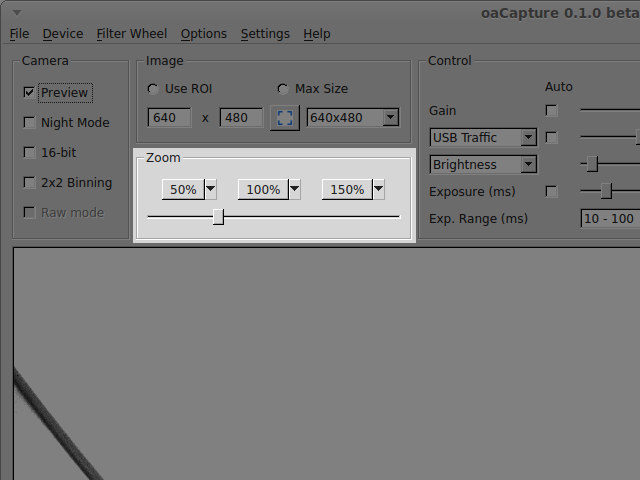Click the ROI height field 480
The image size is (640, 480).
tap(241, 118)
